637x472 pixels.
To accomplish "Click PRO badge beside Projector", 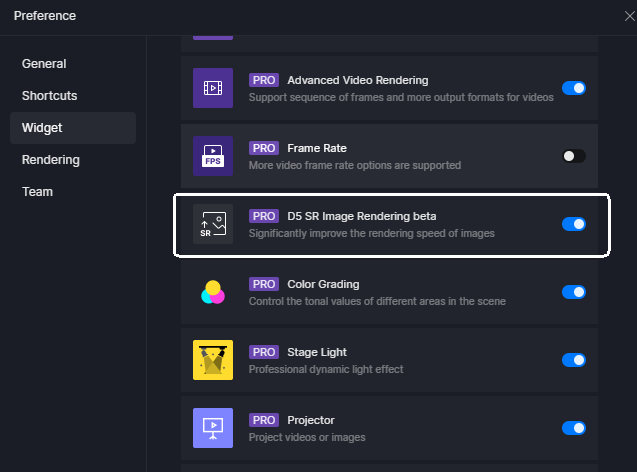I will pyautogui.click(x=264, y=420).
